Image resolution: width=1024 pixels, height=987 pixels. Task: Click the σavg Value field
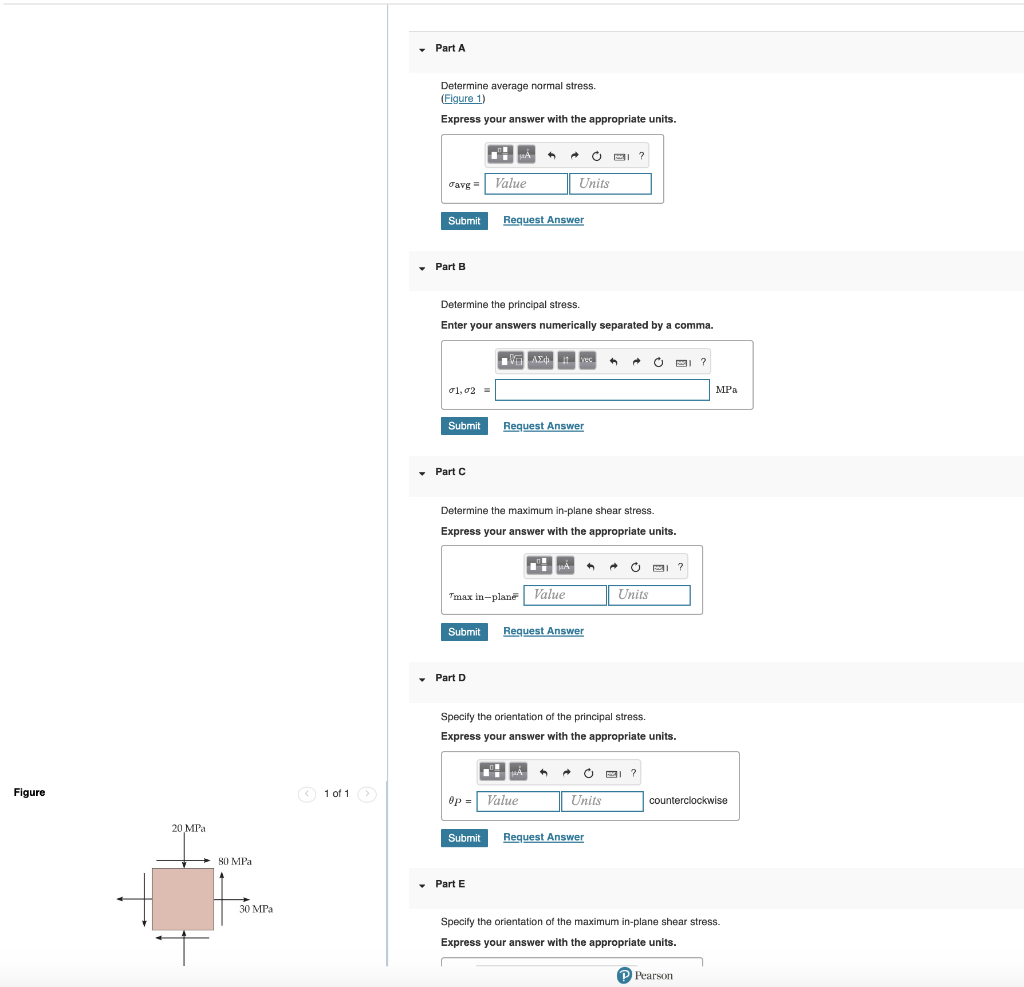[526, 184]
